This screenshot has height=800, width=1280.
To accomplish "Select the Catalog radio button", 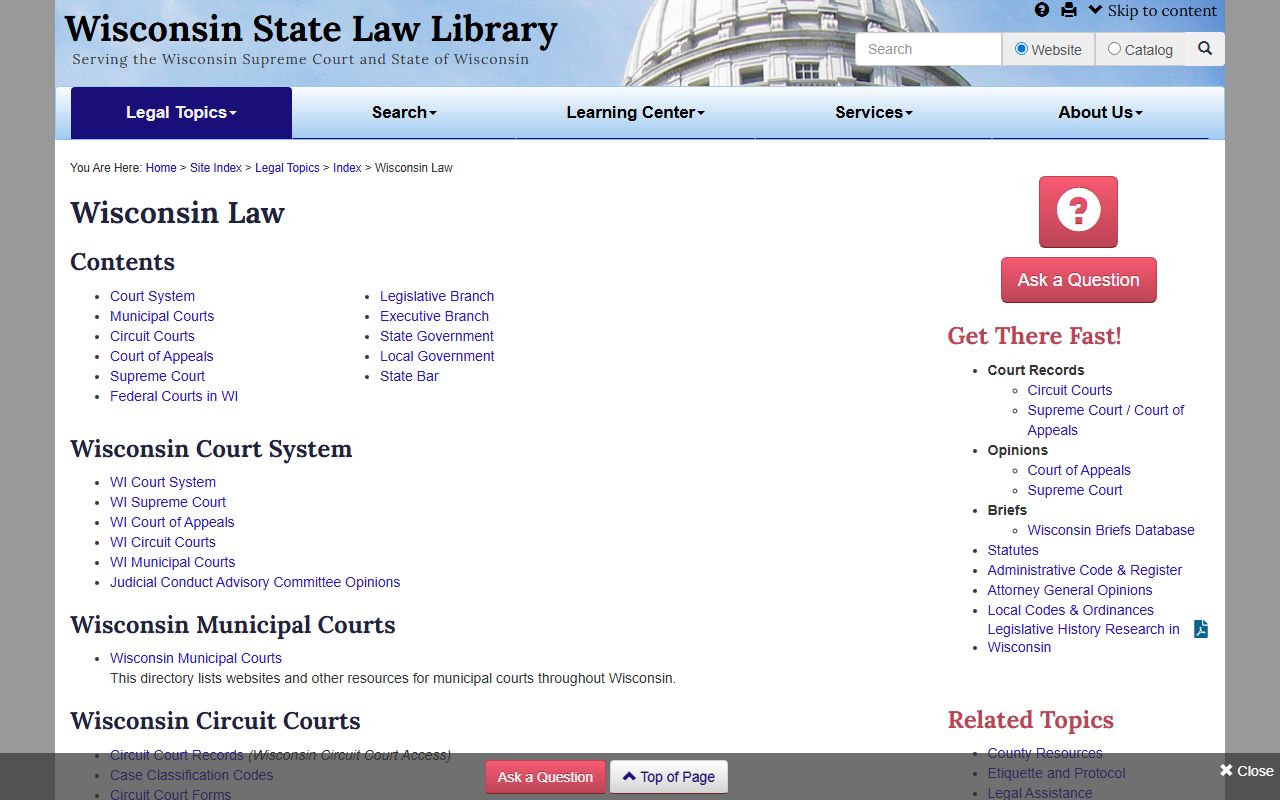I will 1114,48.
